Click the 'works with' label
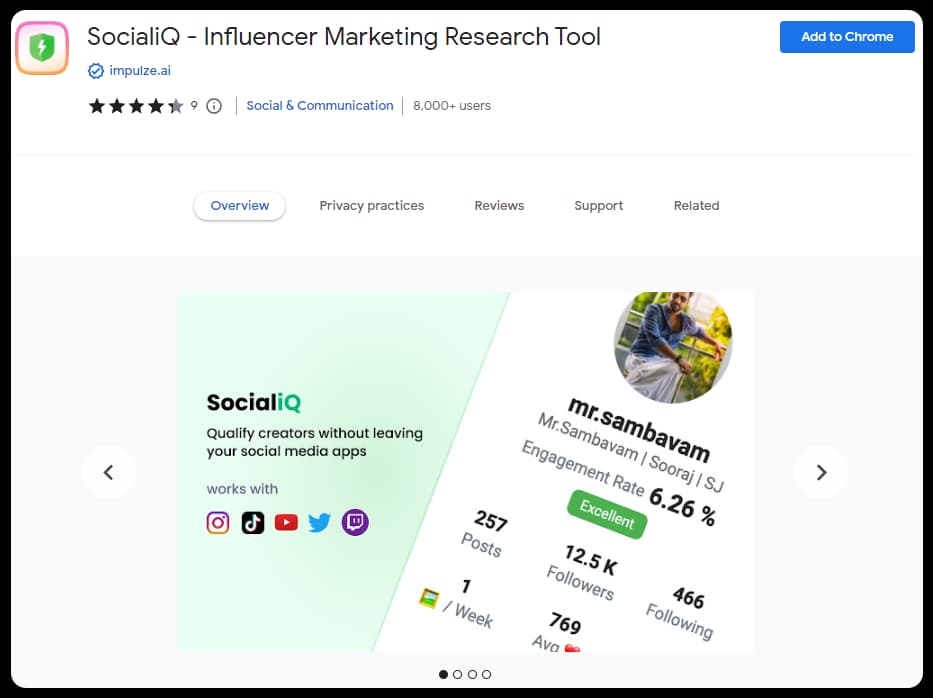Screen dimensions: 933x698 [x=242, y=489]
